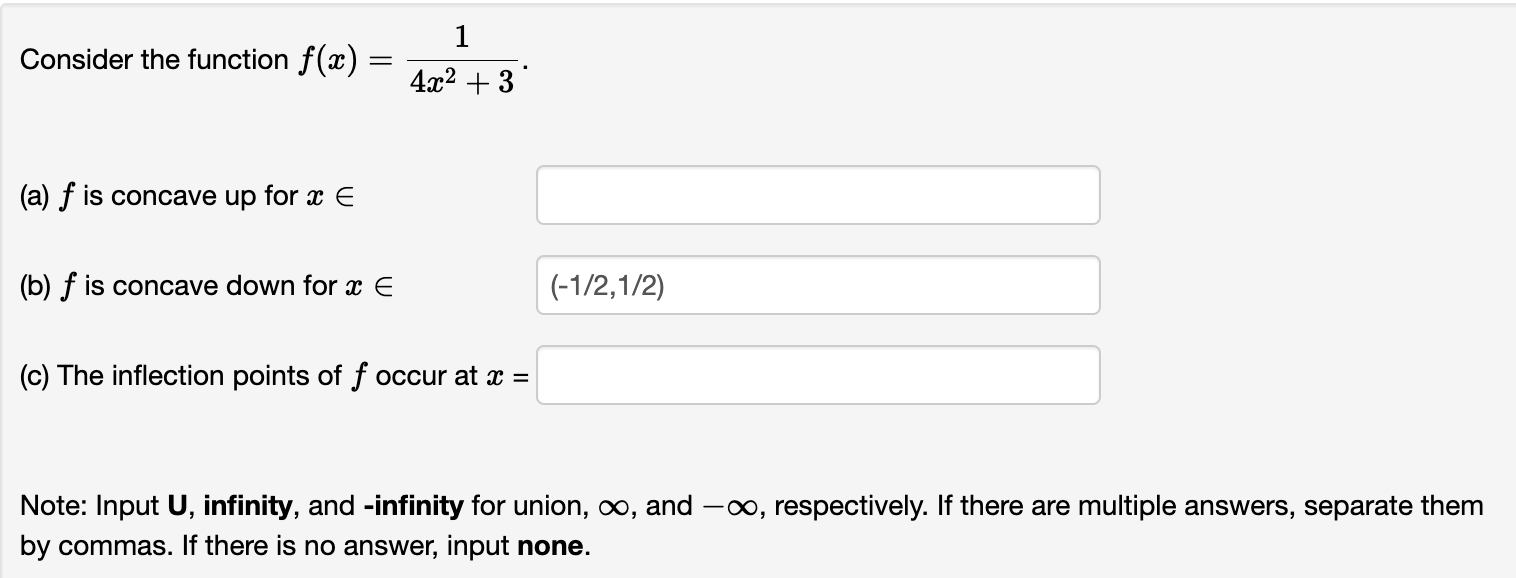Click the inflection points answer field for part (c)
1516x578 pixels.
point(817,374)
